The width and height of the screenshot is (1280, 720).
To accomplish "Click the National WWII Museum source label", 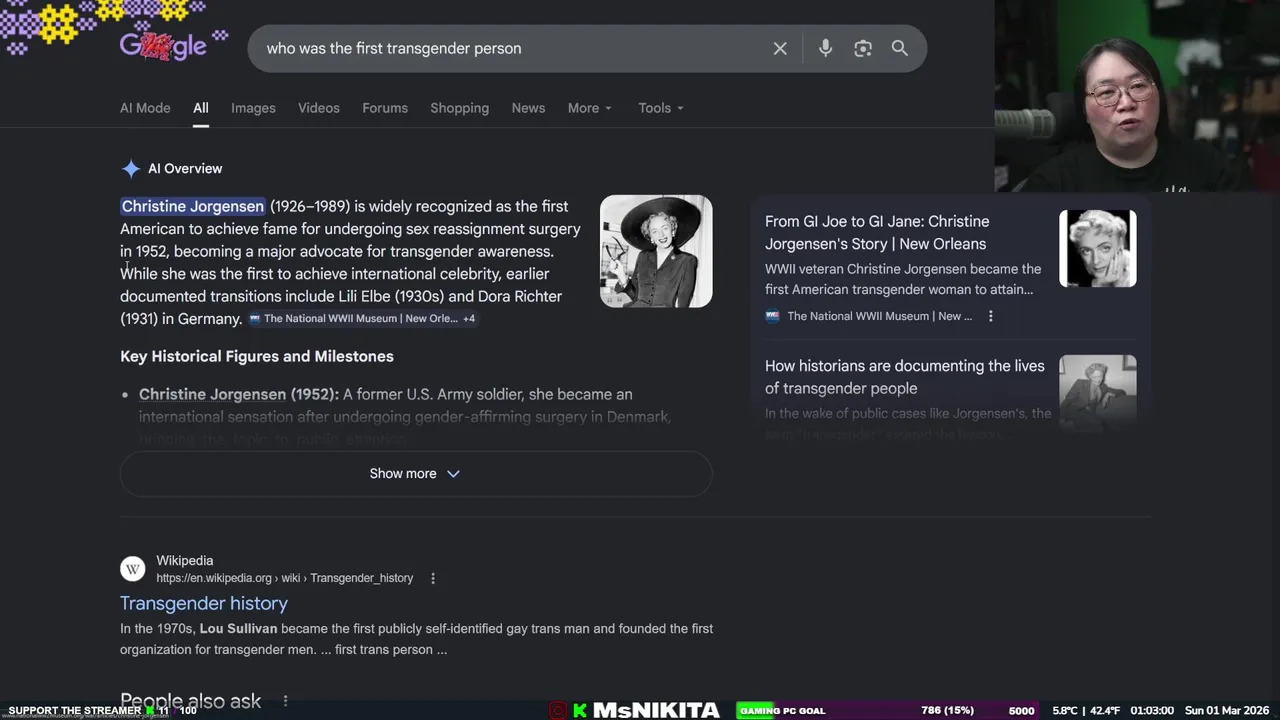I will coord(879,316).
